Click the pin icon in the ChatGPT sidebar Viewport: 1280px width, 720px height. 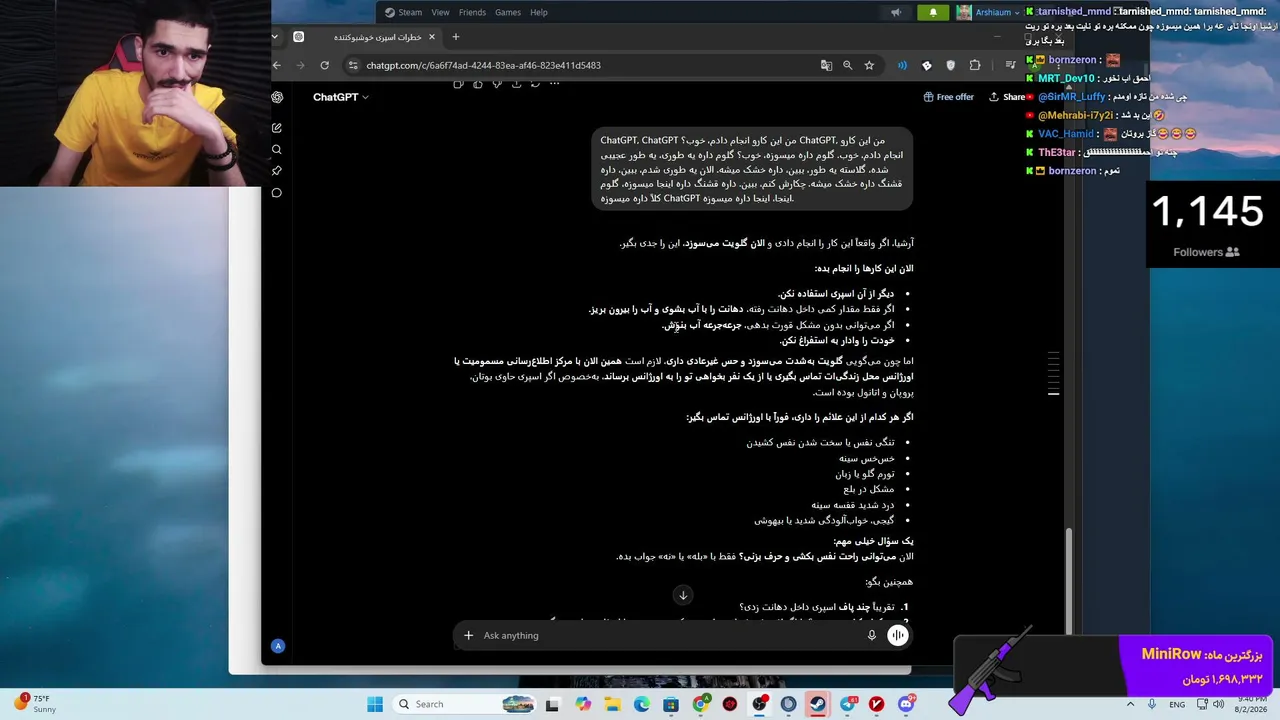[277, 171]
